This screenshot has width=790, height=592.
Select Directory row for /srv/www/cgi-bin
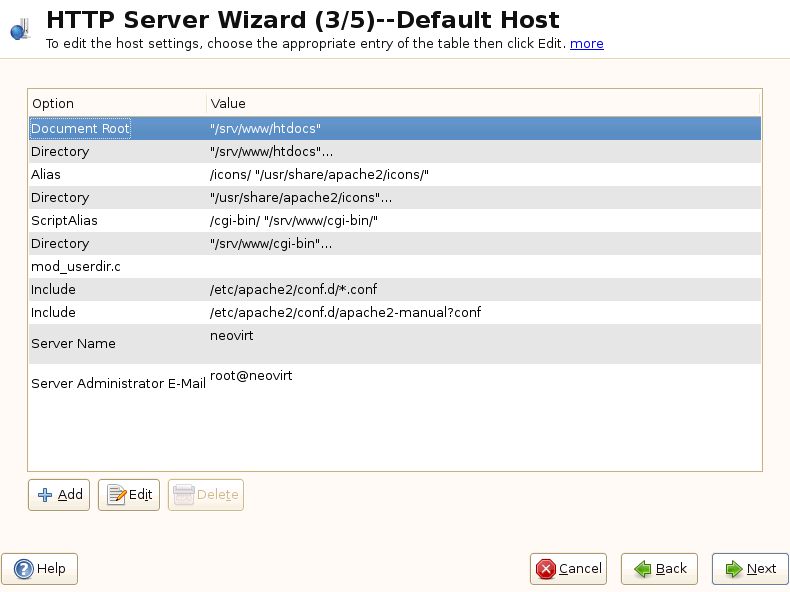(394, 244)
